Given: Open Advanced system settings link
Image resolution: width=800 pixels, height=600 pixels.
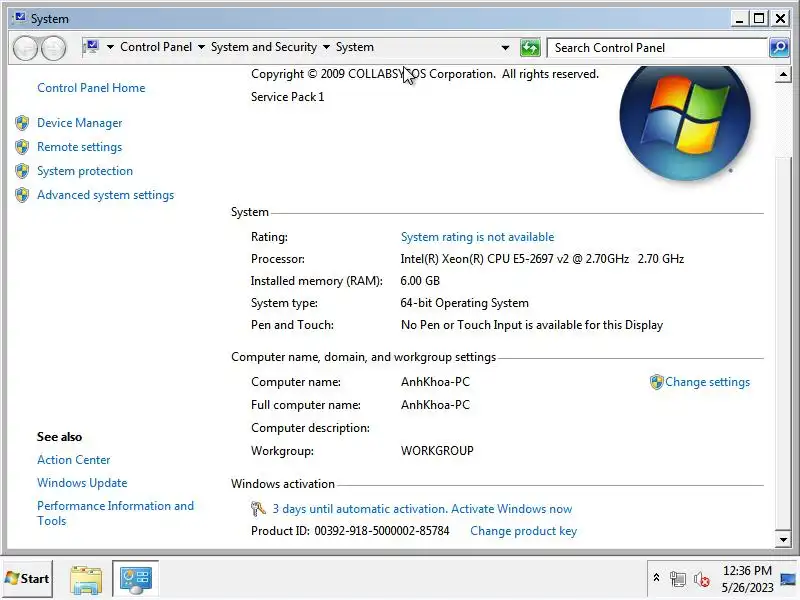Looking at the screenshot, I should (105, 195).
